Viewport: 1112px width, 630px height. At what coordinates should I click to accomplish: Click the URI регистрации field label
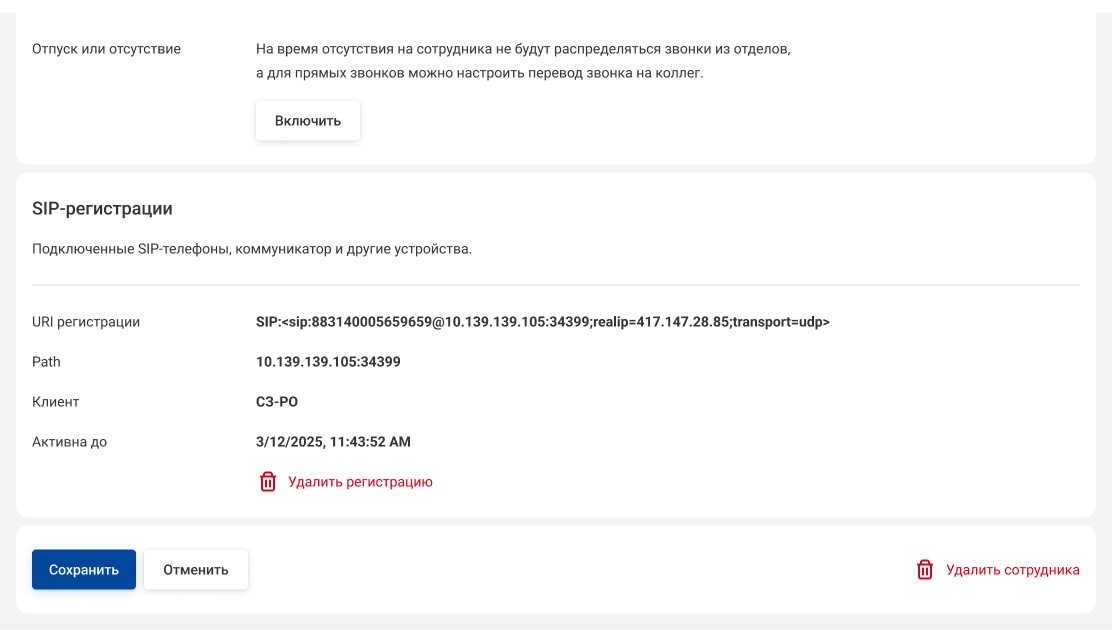pyautogui.click(x=86, y=322)
